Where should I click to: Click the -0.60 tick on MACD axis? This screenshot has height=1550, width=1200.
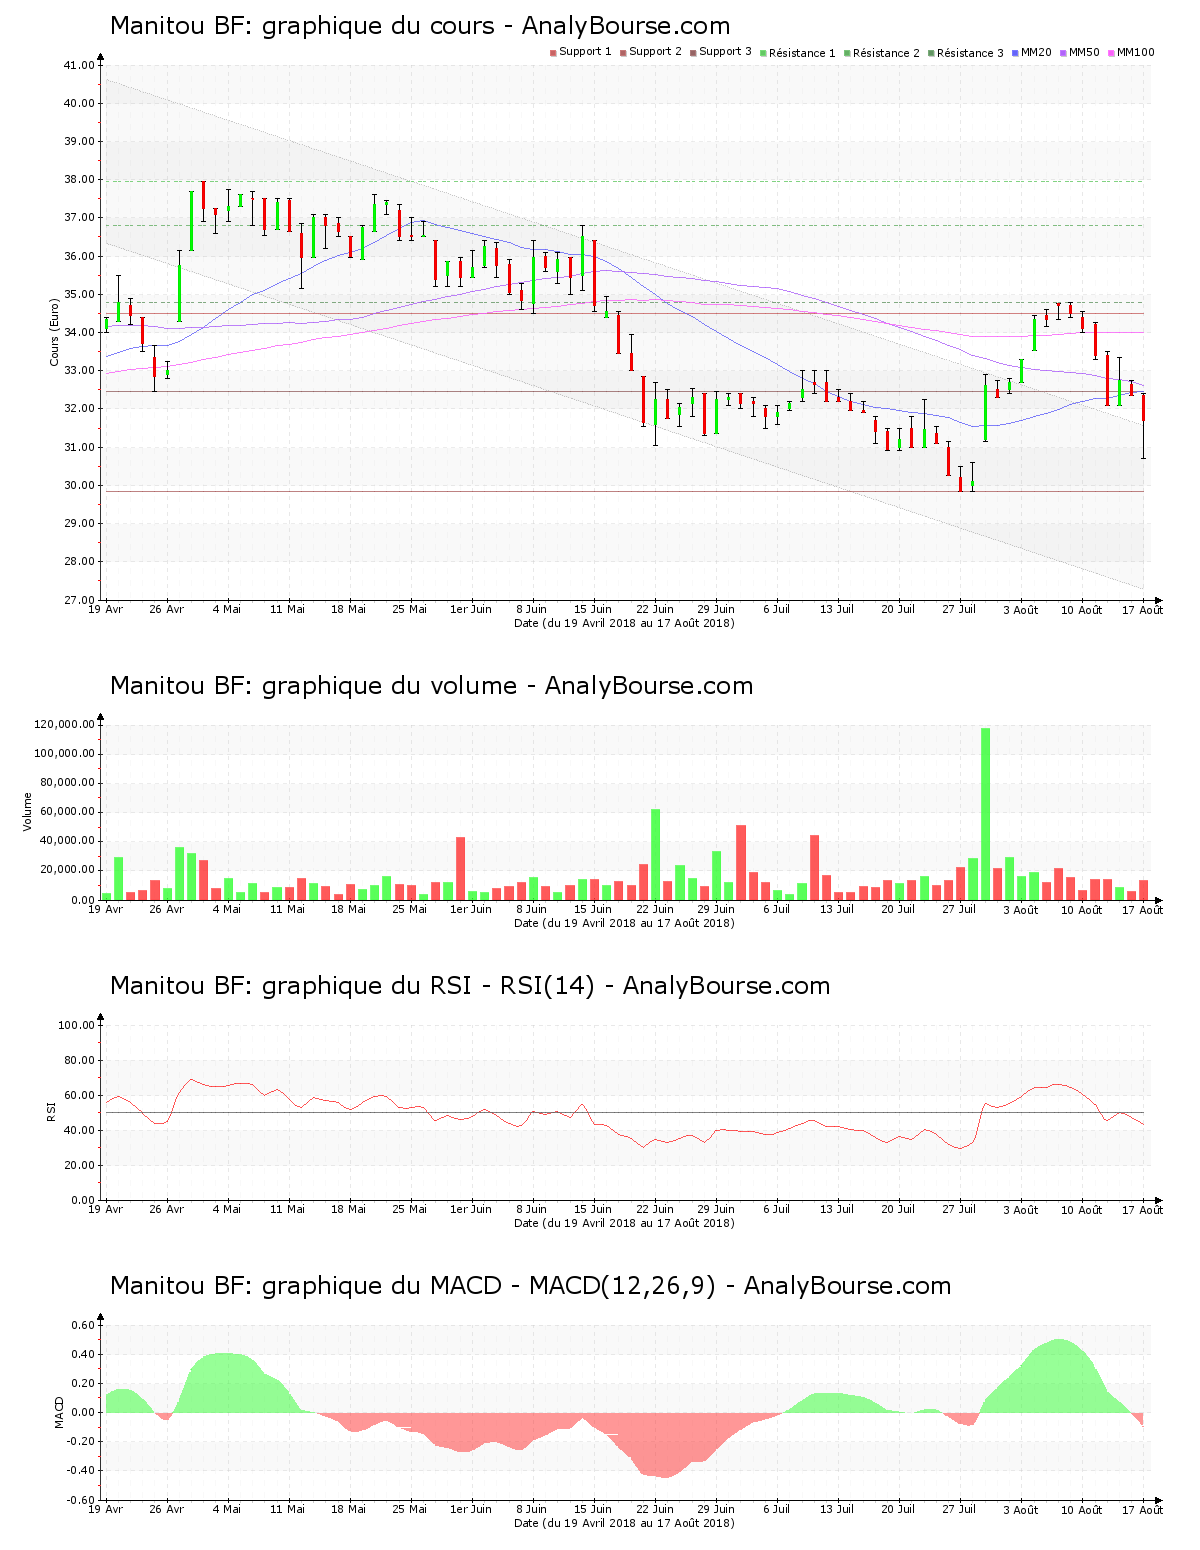coord(81,1500)
